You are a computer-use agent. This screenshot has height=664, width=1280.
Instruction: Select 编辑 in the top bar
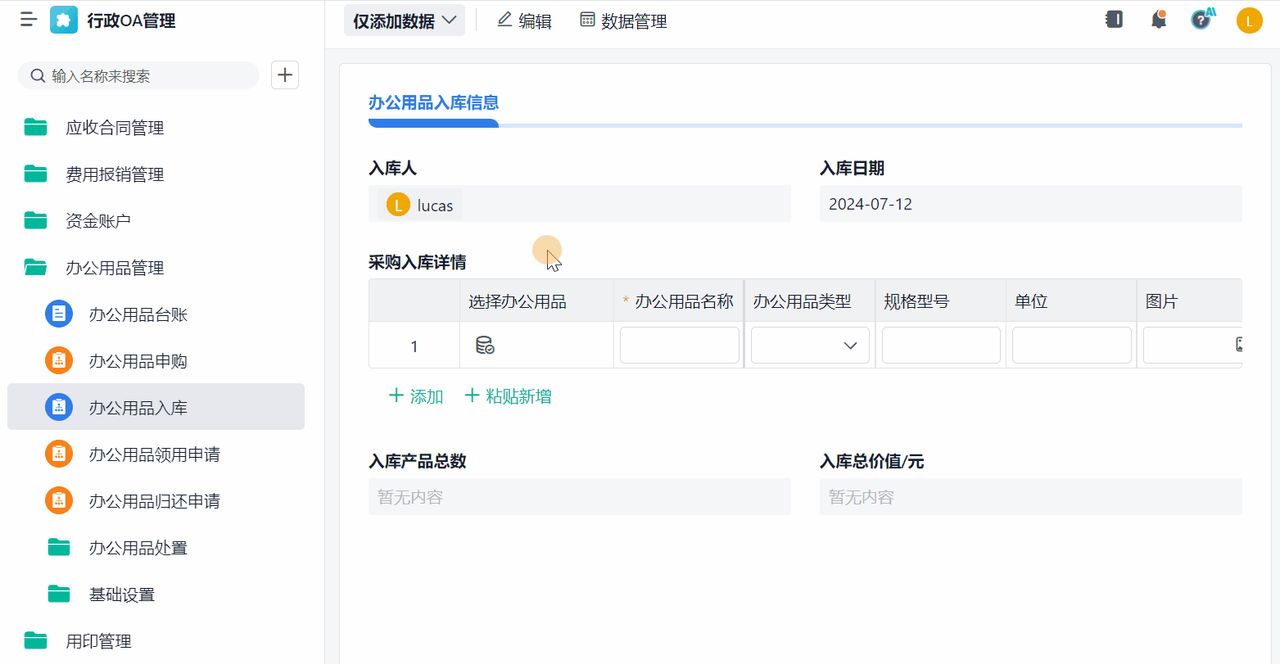tap(524, 19)
